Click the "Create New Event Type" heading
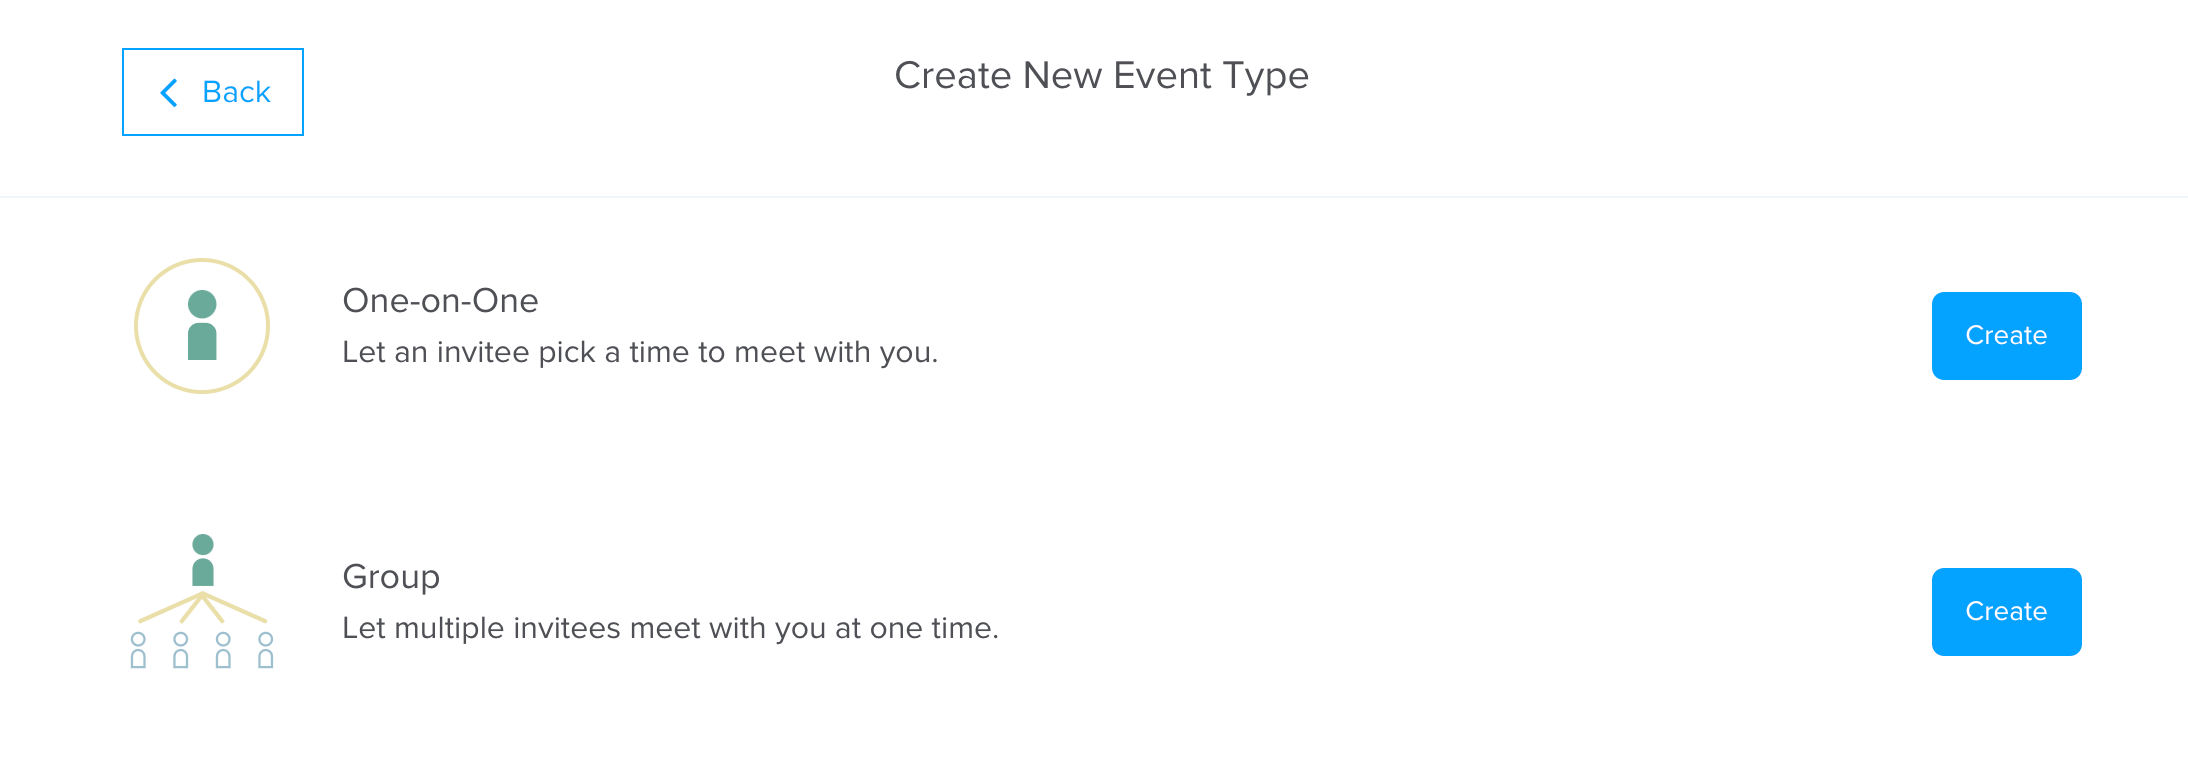 point(1101,76)
